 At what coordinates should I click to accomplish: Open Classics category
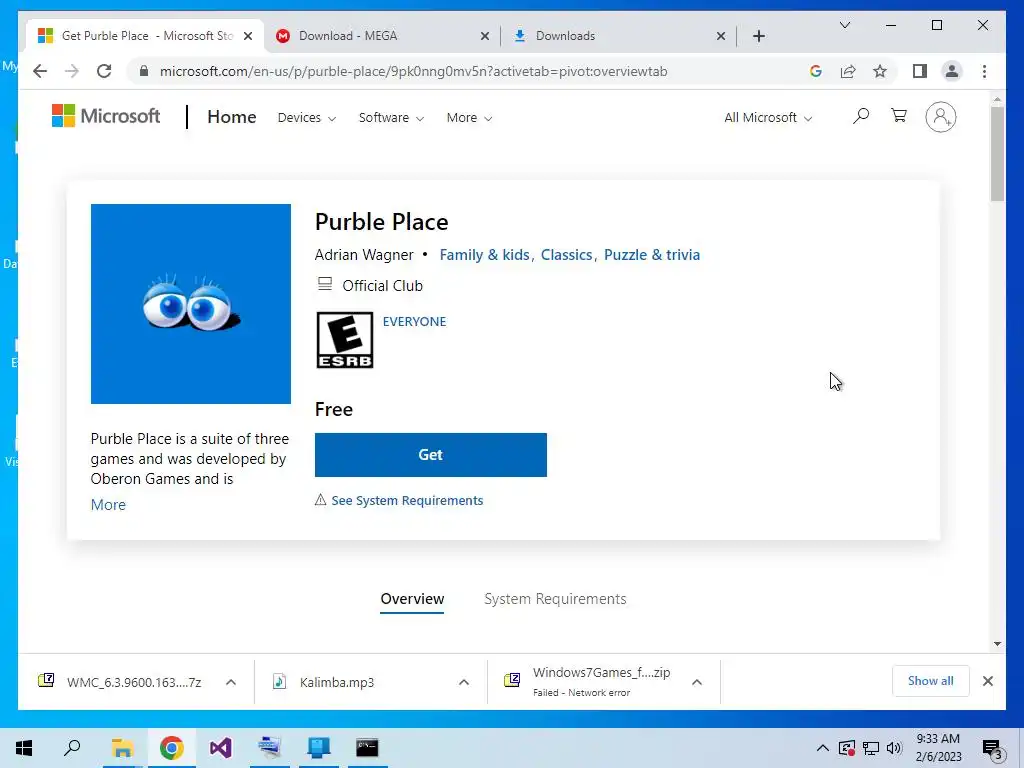pyautogui.click(x=566, y=255)
